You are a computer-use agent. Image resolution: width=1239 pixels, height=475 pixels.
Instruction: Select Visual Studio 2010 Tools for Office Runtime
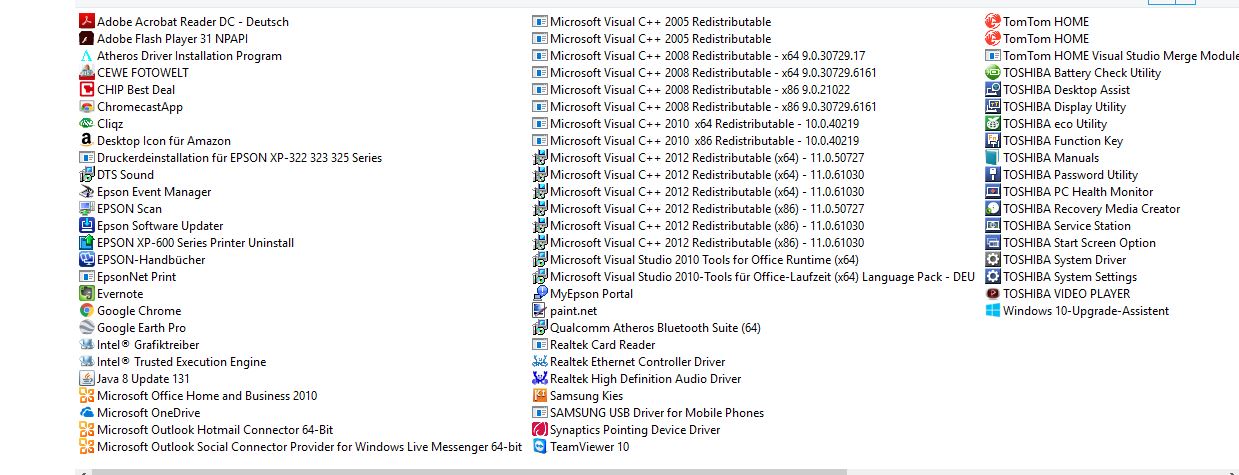[696, 259]
